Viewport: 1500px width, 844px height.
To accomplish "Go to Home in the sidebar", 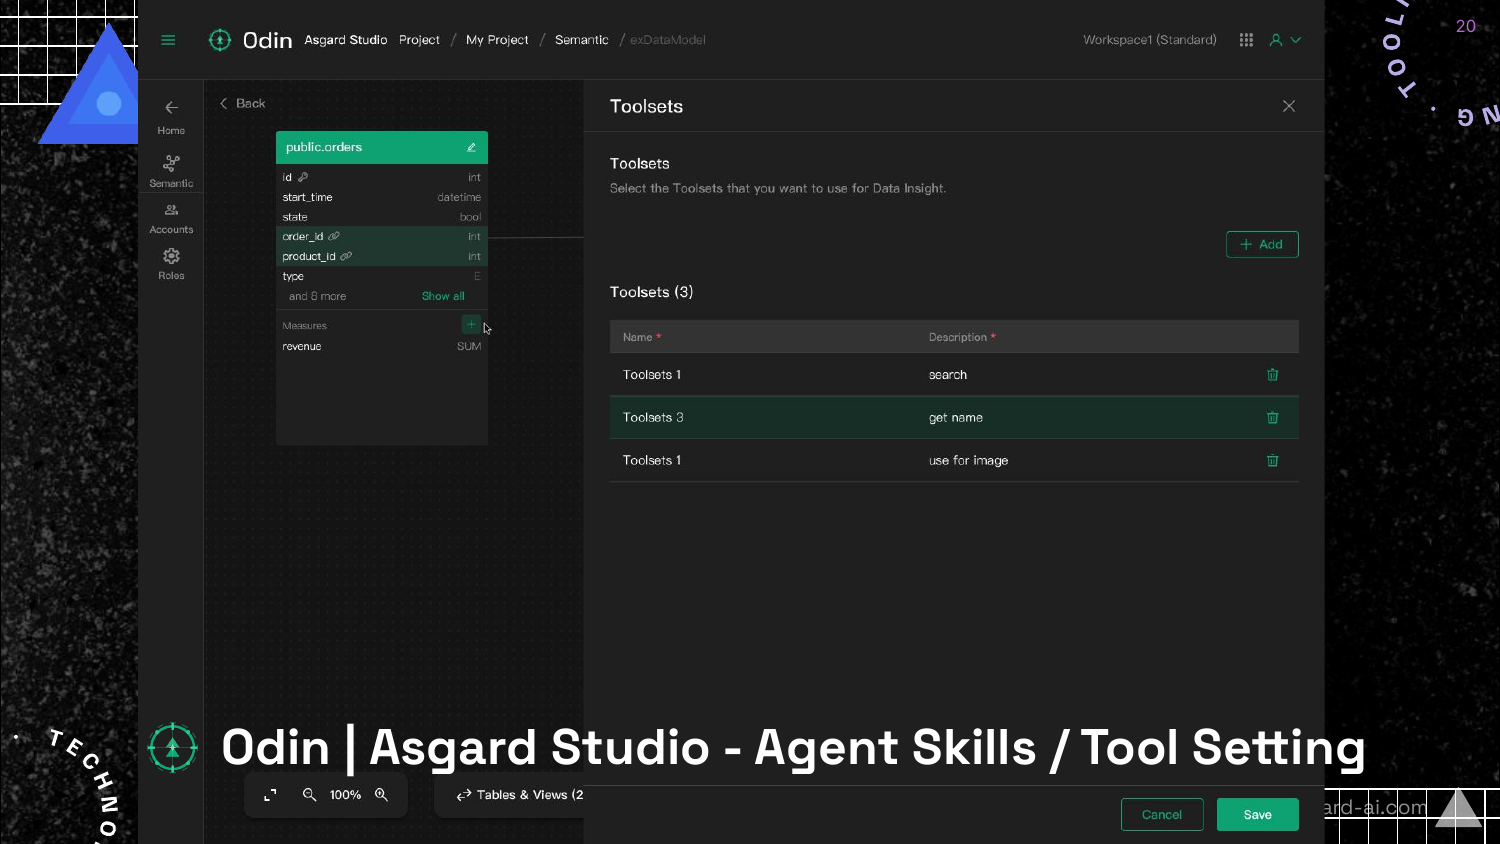I will (171, 117).
